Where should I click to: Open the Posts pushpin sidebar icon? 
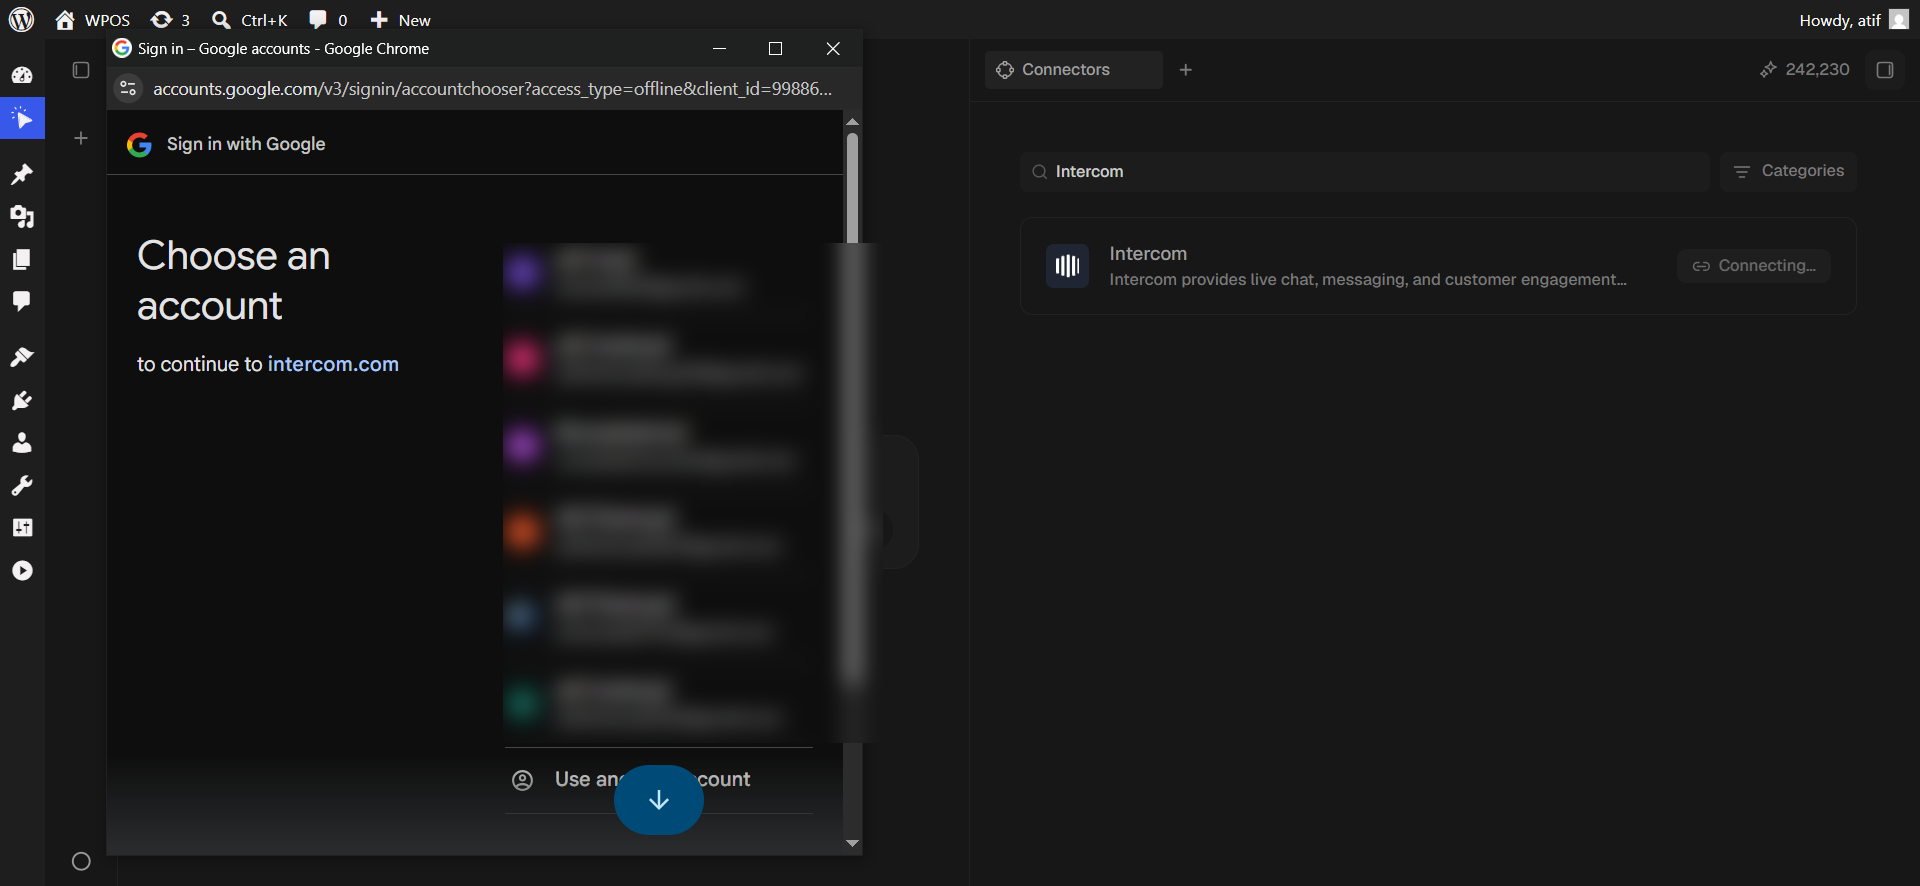[22, 174]
